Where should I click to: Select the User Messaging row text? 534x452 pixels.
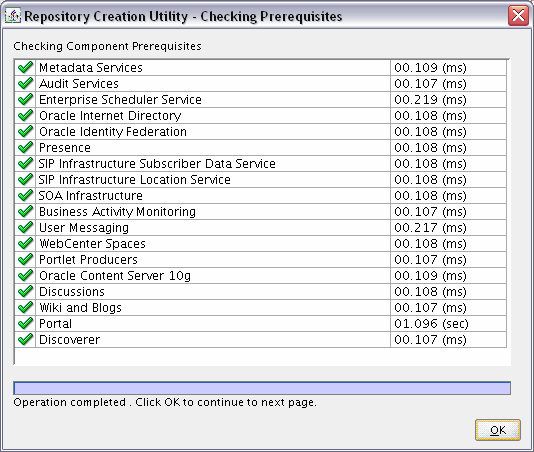(84, 228)
